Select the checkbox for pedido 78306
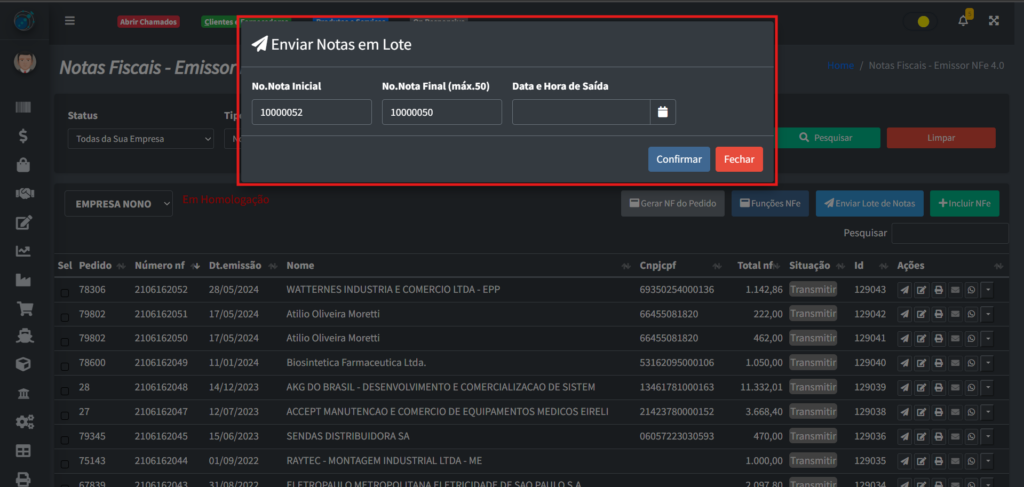Viewport: 1024px width, 487px height. pos(65,291)
